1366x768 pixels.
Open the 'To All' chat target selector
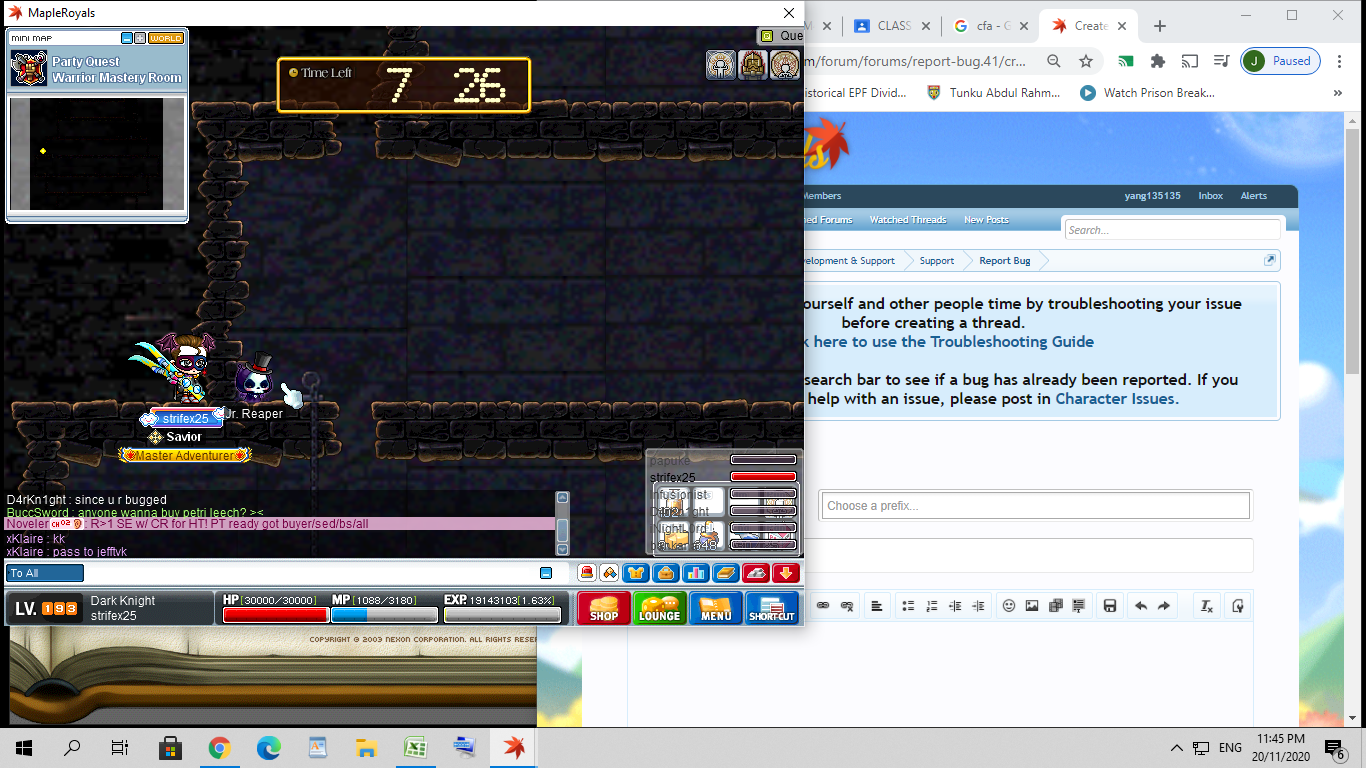point(46,573)
